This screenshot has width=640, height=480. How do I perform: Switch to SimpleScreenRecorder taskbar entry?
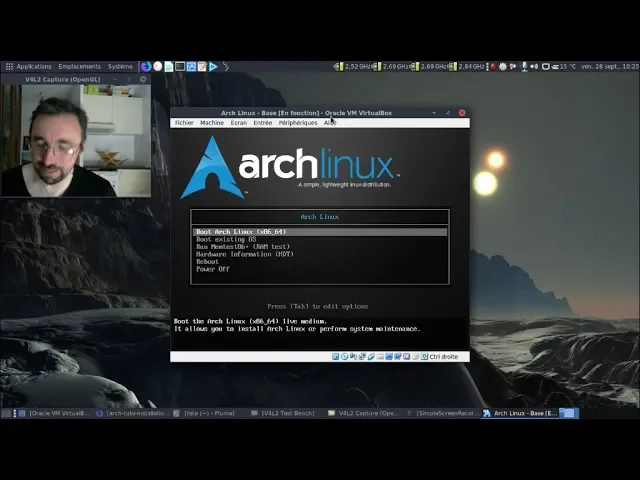442,413
